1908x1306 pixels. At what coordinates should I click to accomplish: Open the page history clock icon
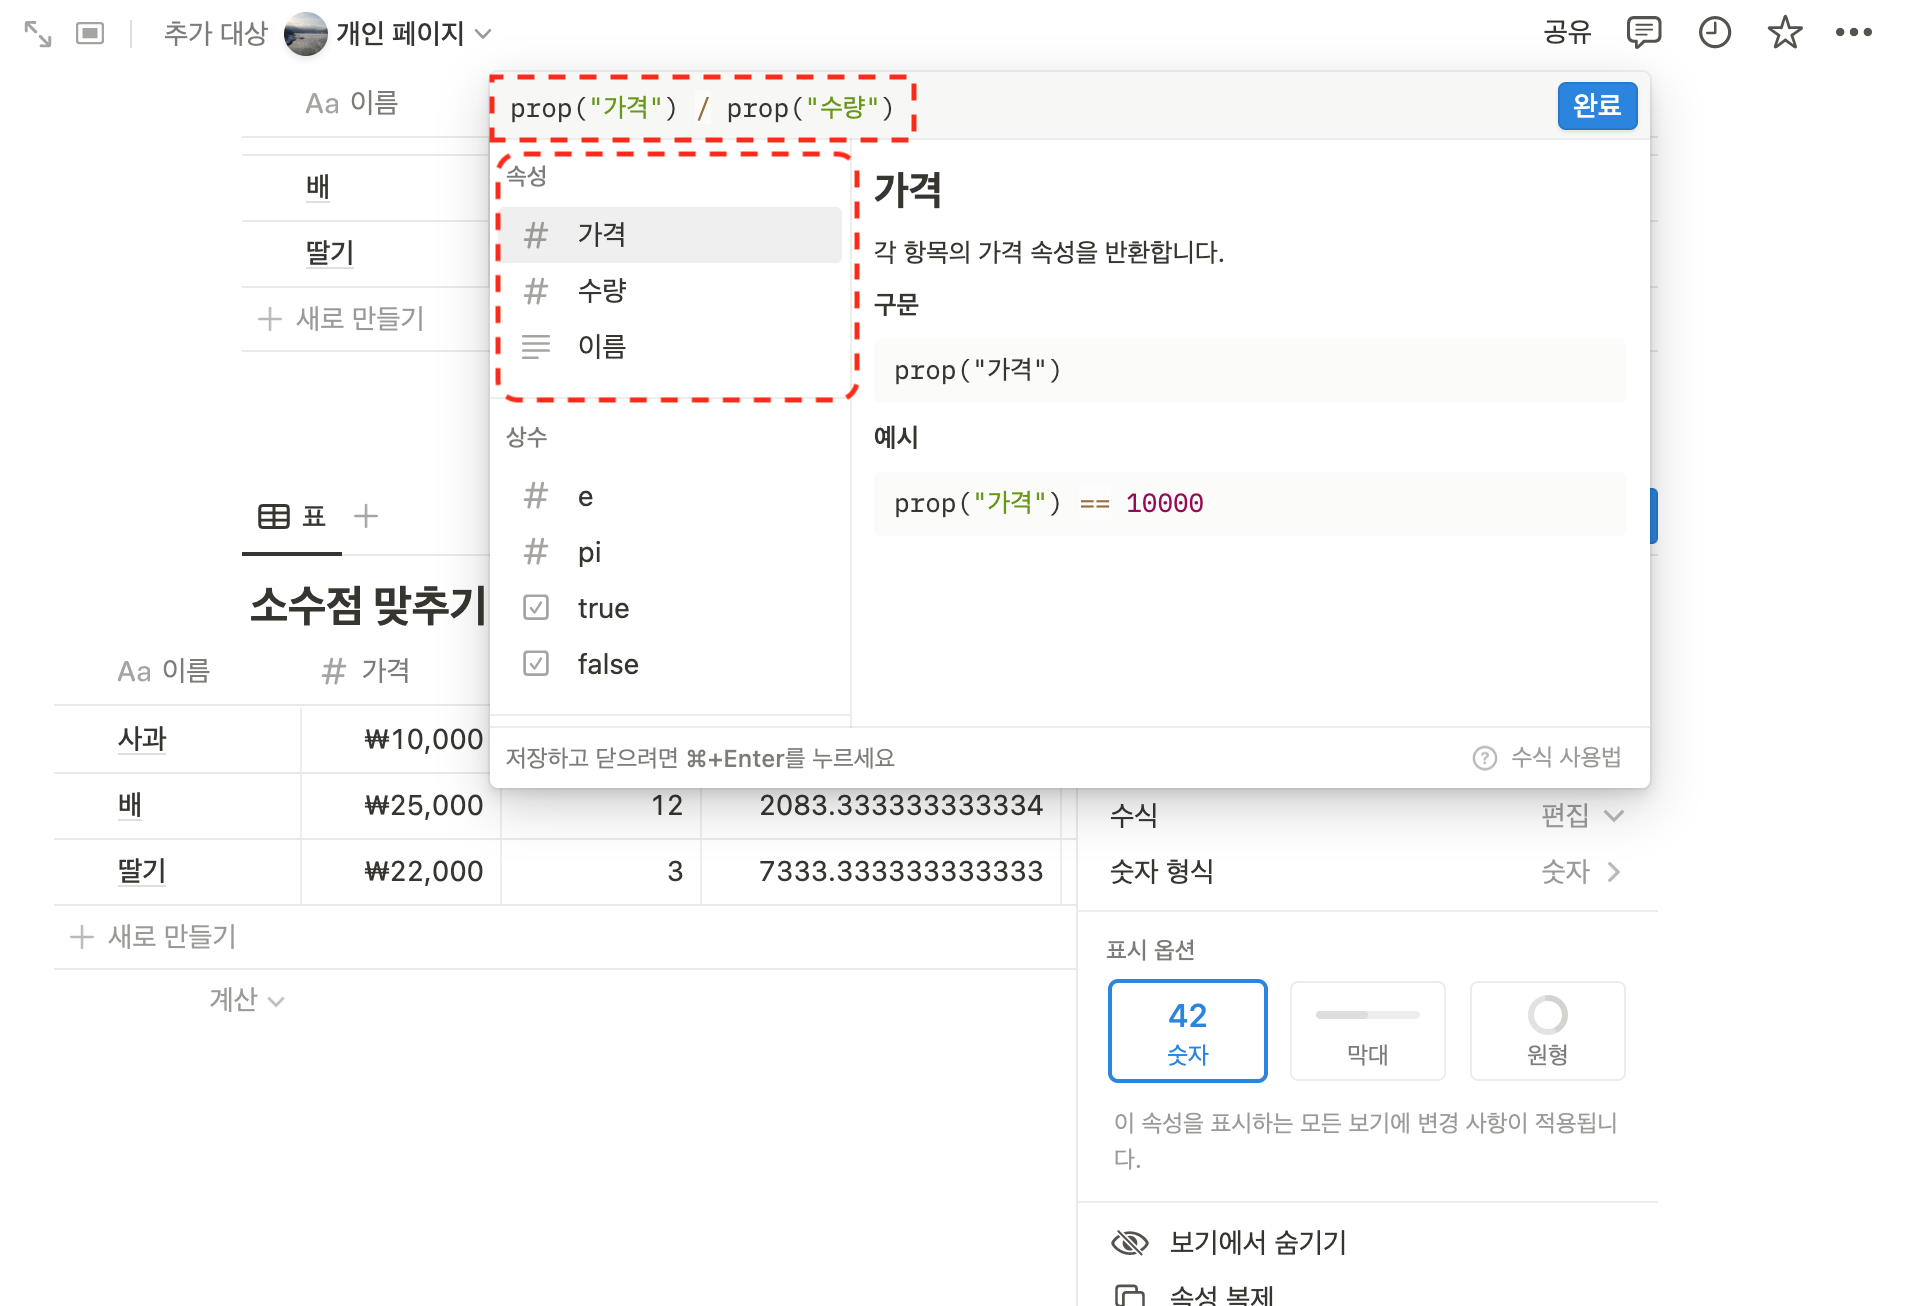click(x=1714, y=32)
